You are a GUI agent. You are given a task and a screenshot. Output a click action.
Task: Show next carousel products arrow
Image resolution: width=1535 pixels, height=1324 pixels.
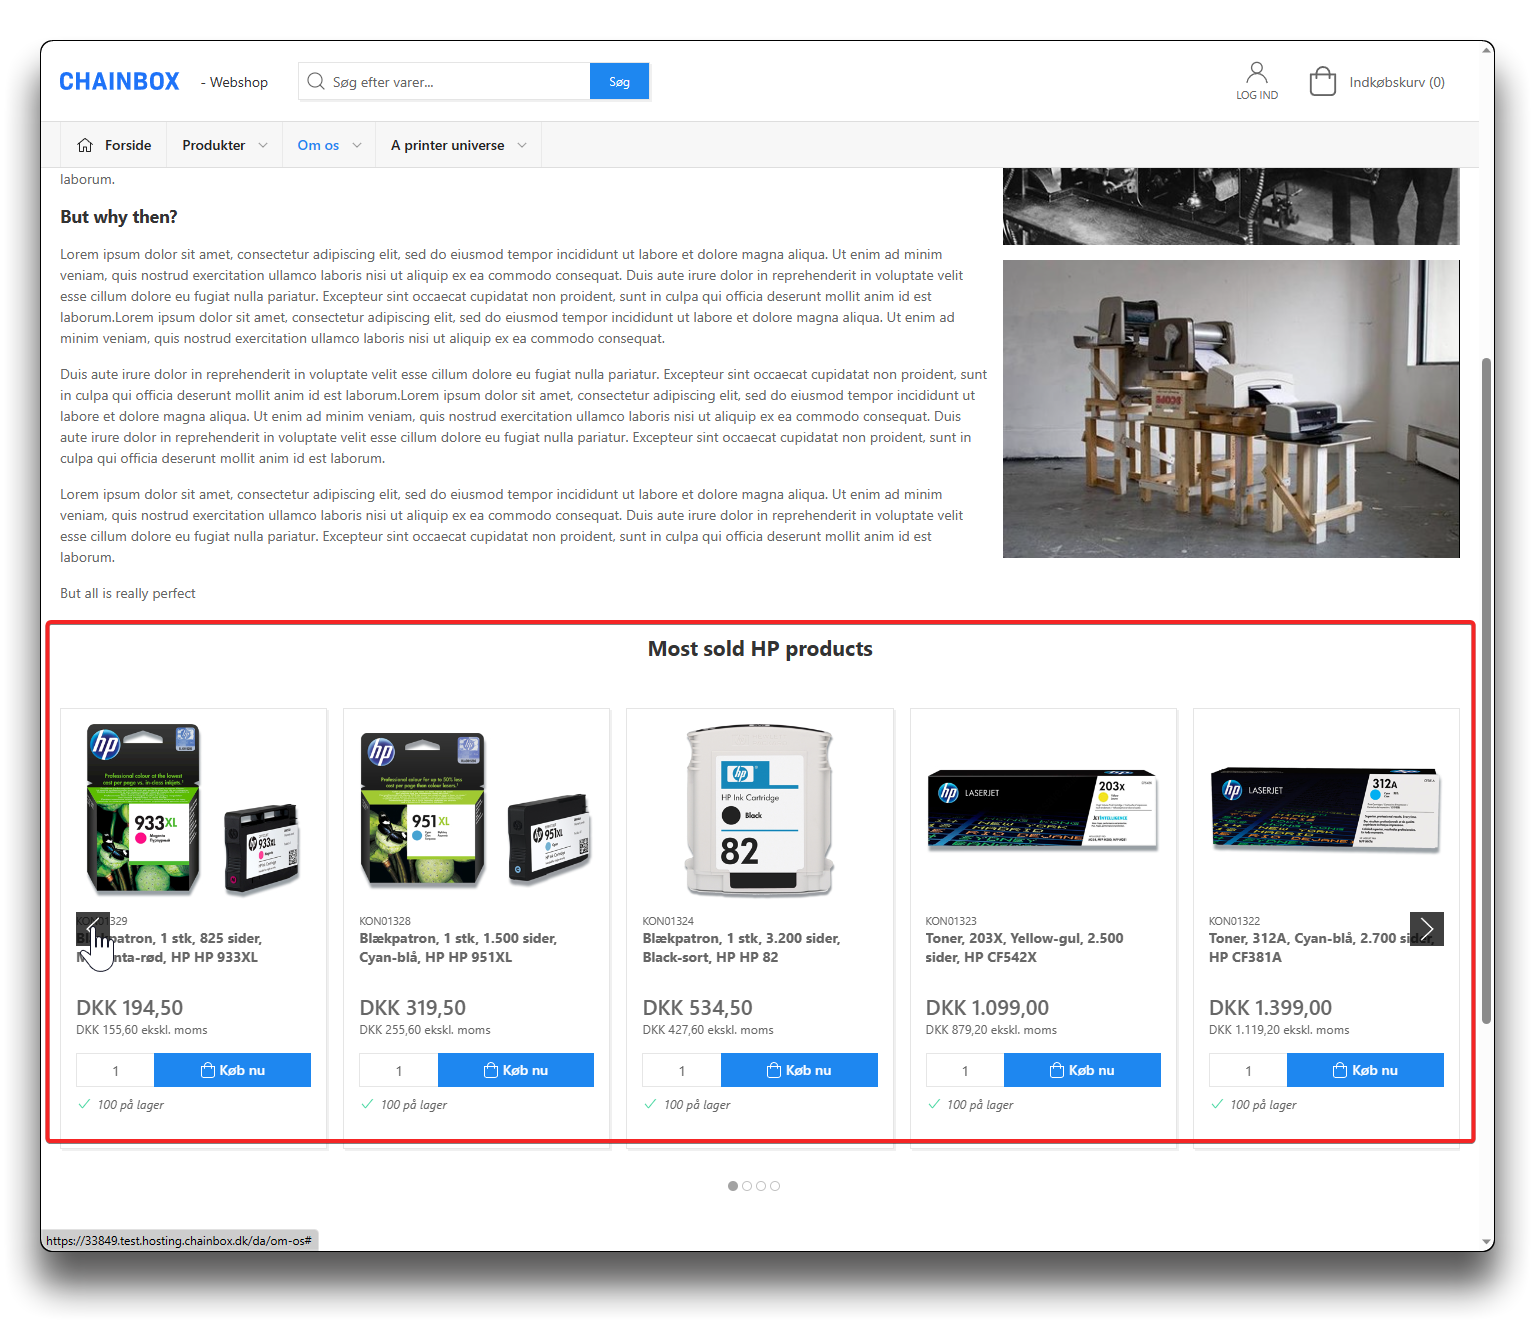click(x=1427, y=929)
